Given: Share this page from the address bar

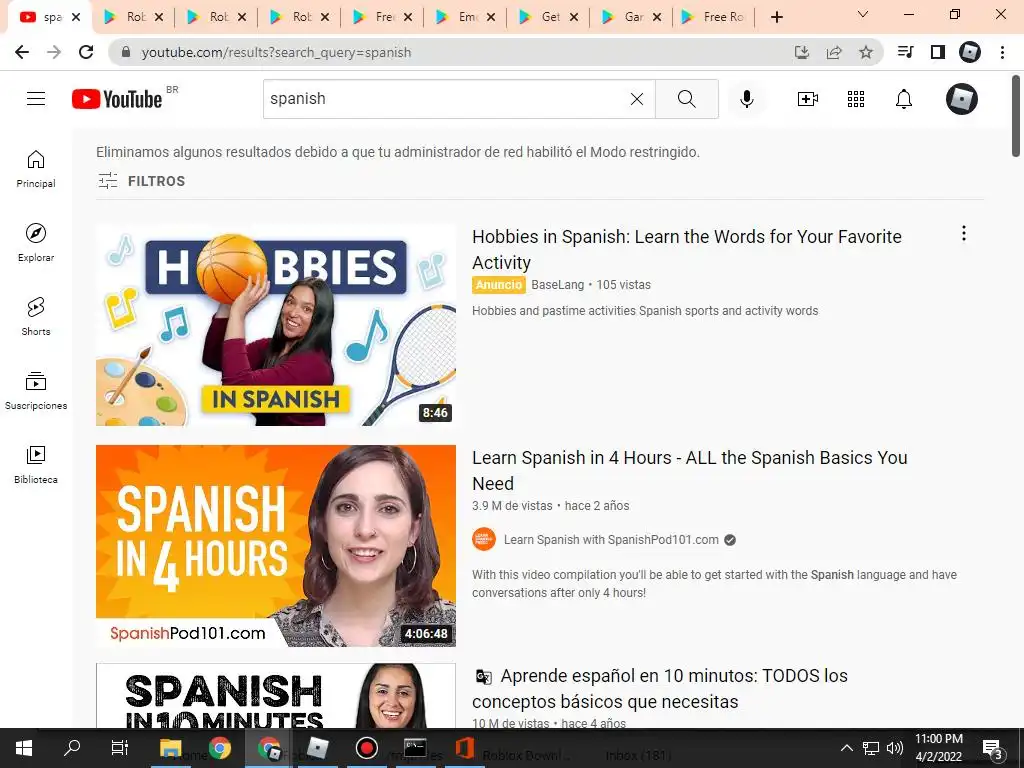Looking at the screenshot, I should (834, 52).
